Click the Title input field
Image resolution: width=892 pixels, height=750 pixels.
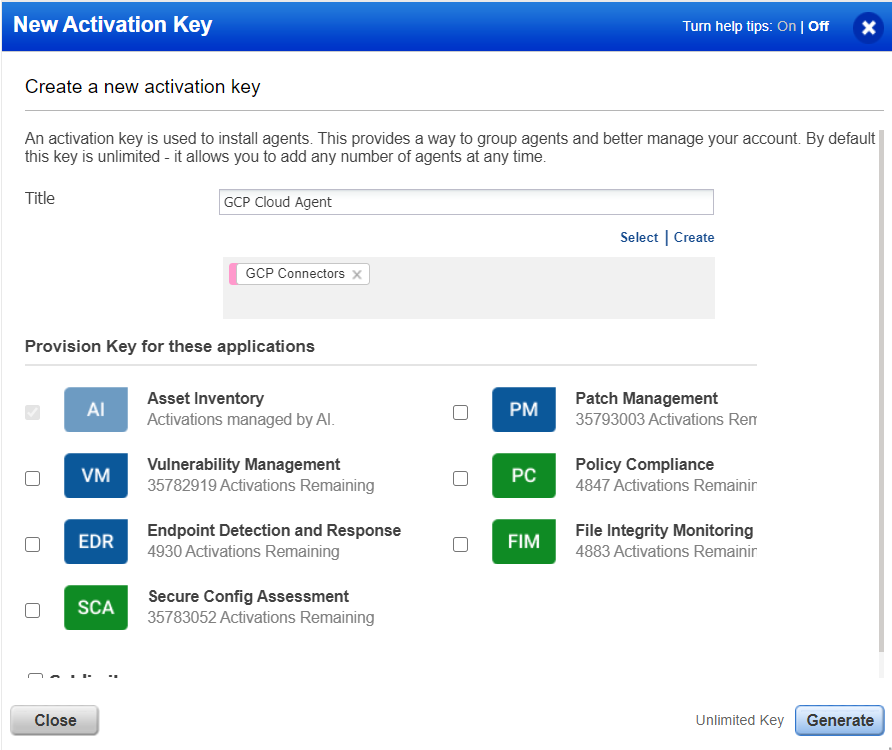pos(466,202)
